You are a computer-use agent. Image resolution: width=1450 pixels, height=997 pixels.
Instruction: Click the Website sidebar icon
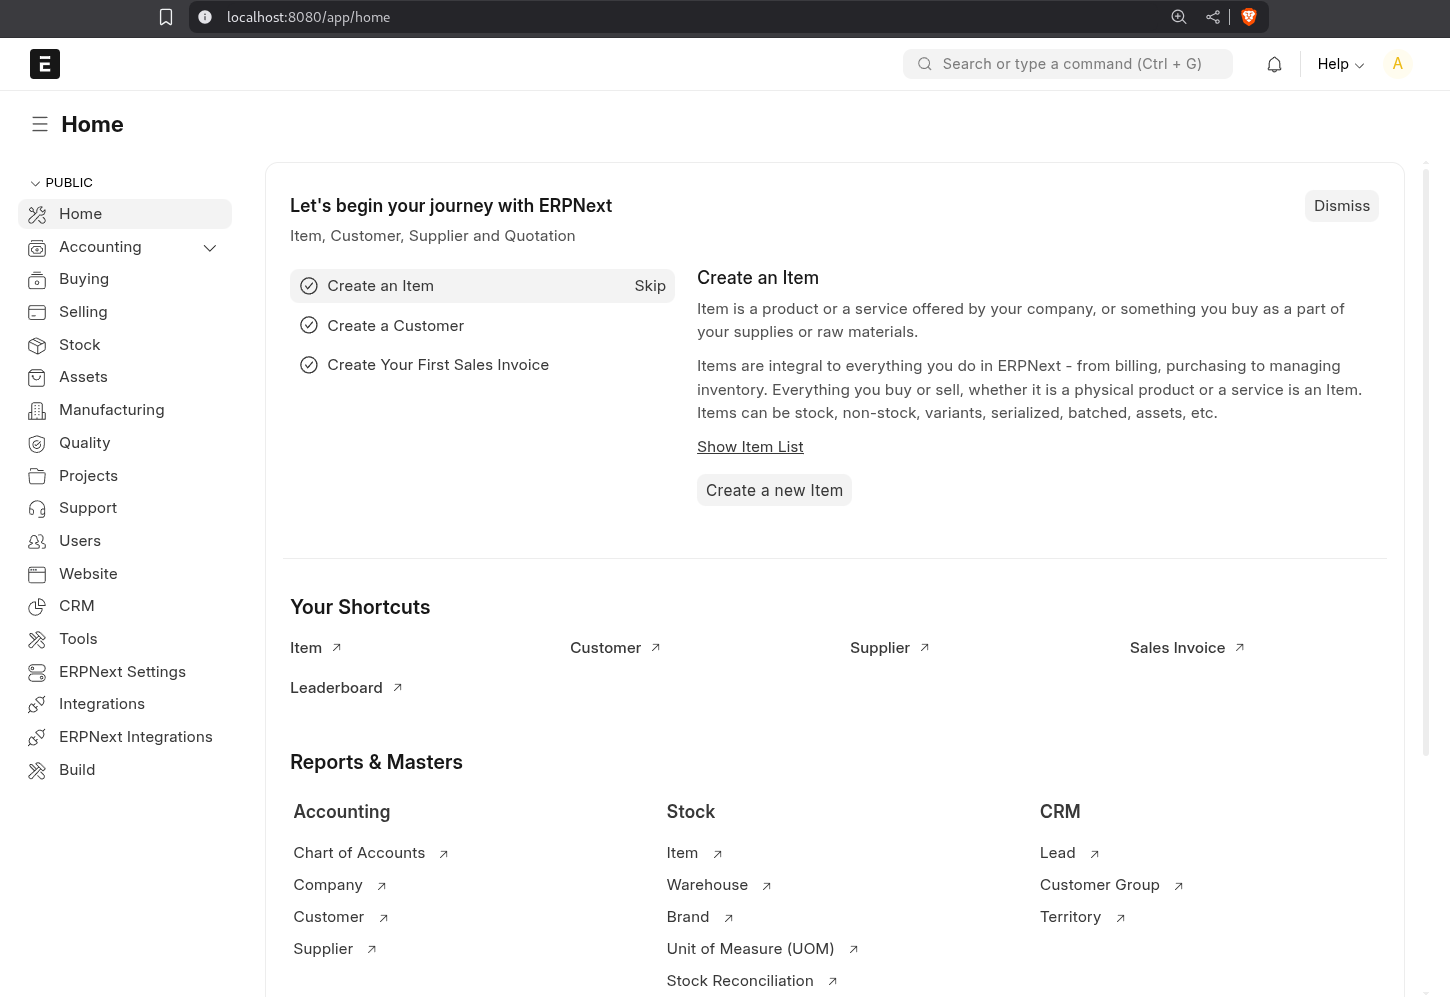37,574
